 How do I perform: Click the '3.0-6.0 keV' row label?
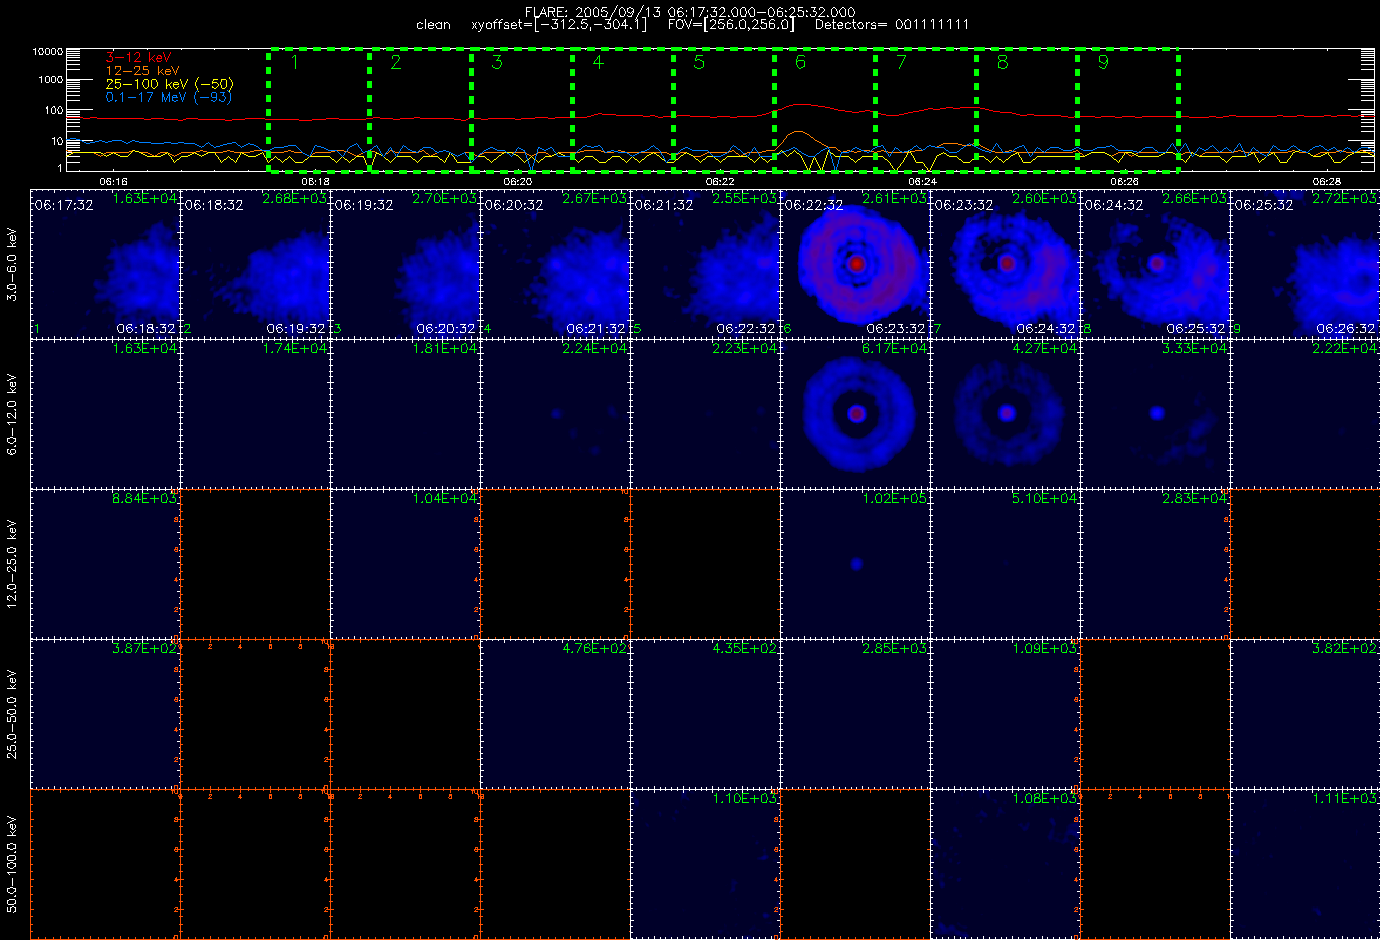[12, 264]
